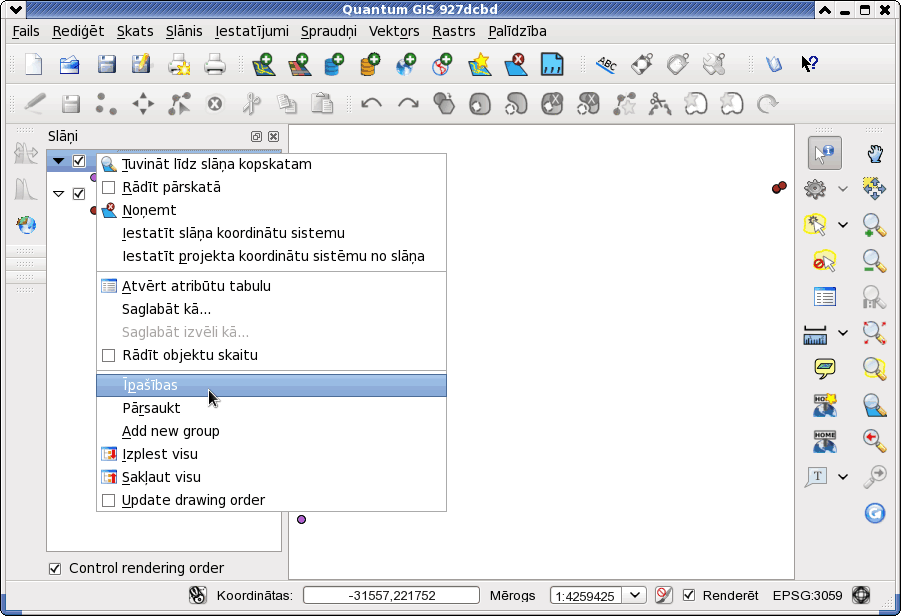Image resolution: width=901 pixels, height=616 pixels.
Task: Select the Identify Features tool
Action: 825,153
